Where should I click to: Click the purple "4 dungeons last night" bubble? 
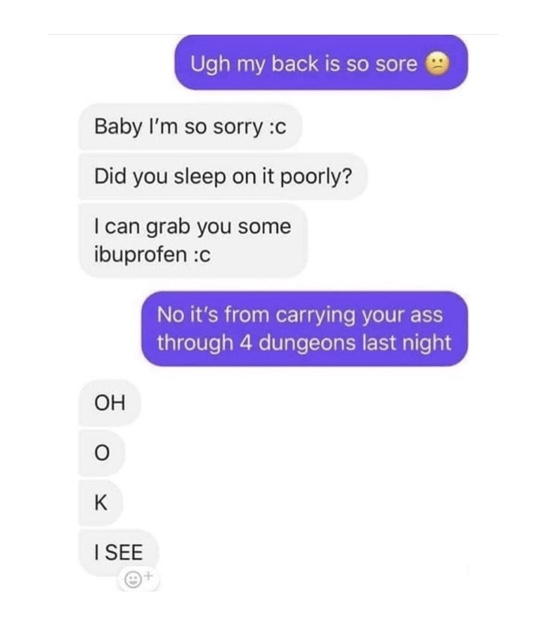coord(304,329)
